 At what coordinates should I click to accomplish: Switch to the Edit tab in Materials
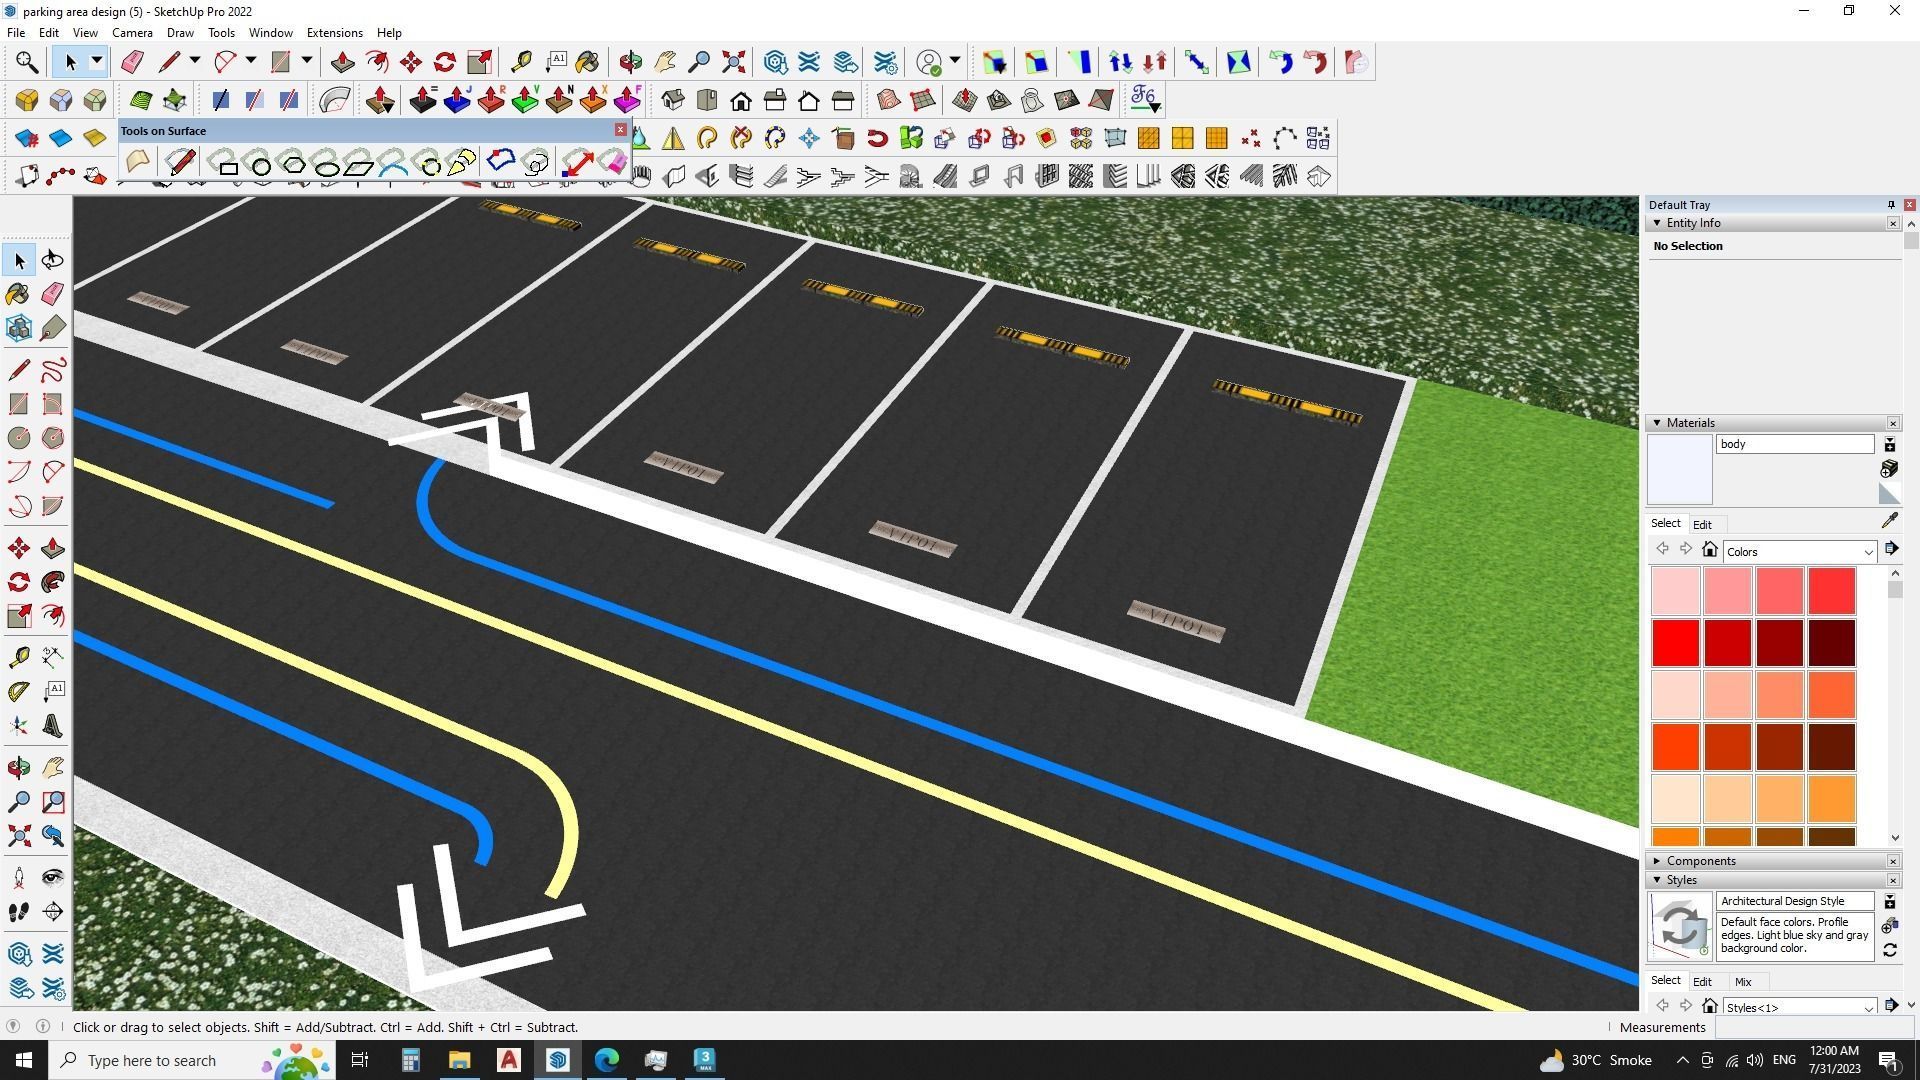(x=1702, y=525)
